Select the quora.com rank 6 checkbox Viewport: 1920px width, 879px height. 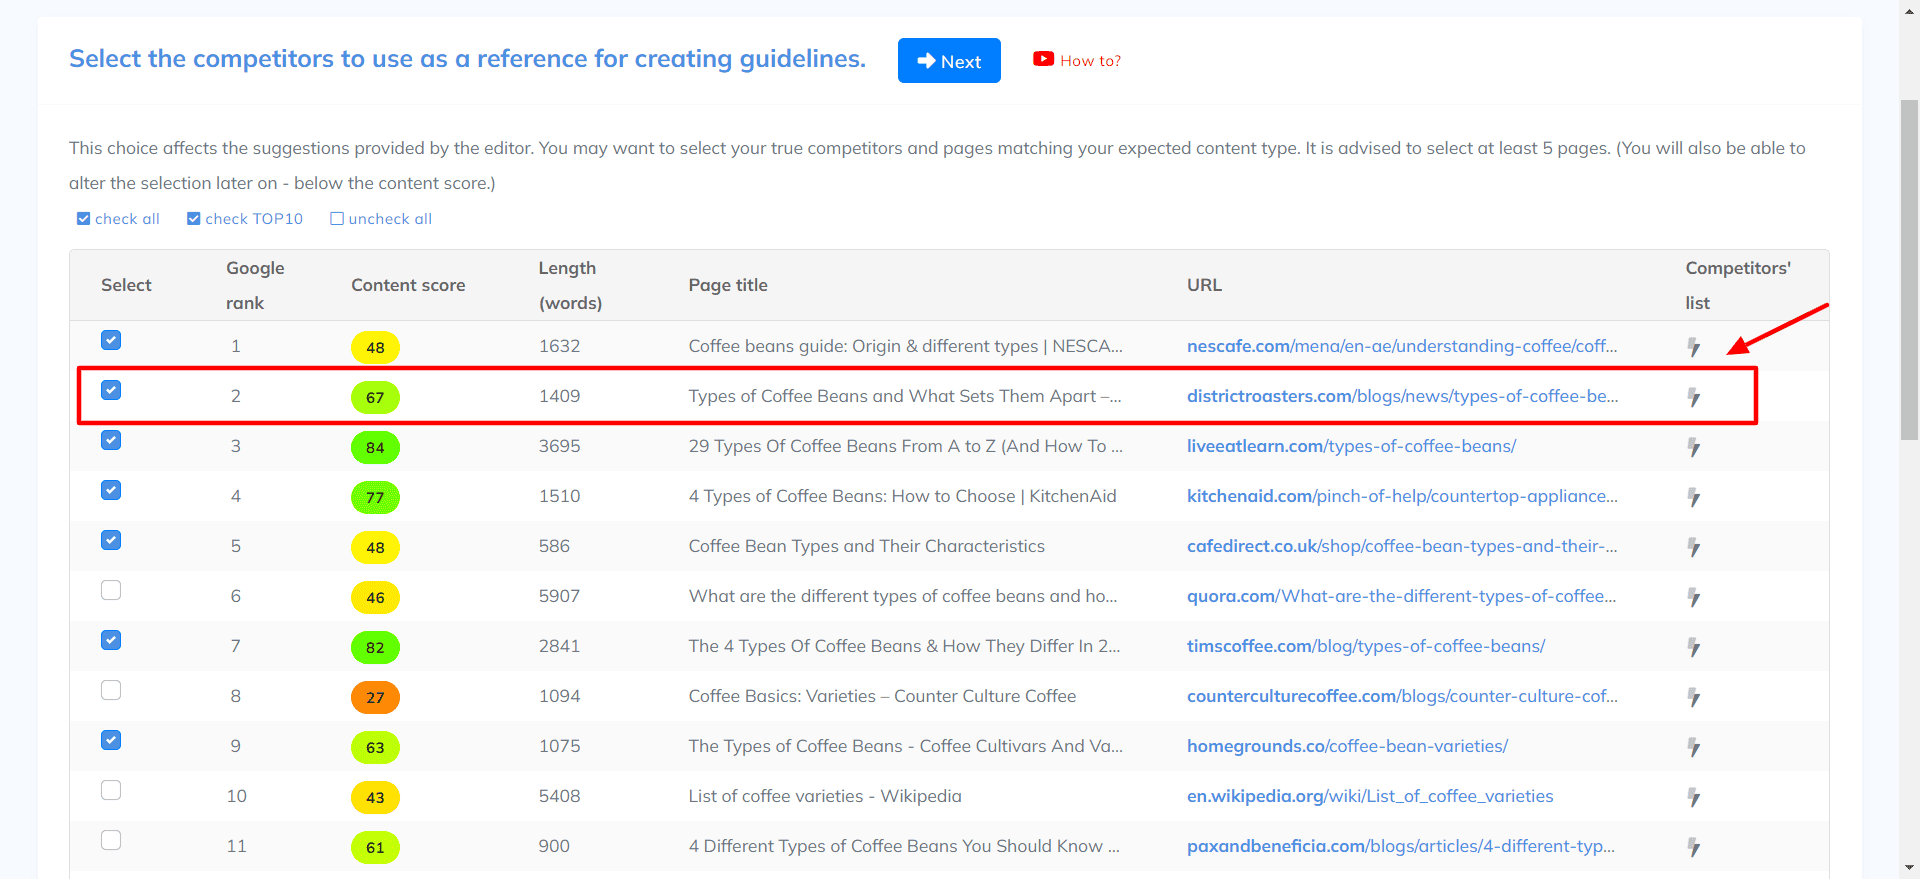pos(111,590)
